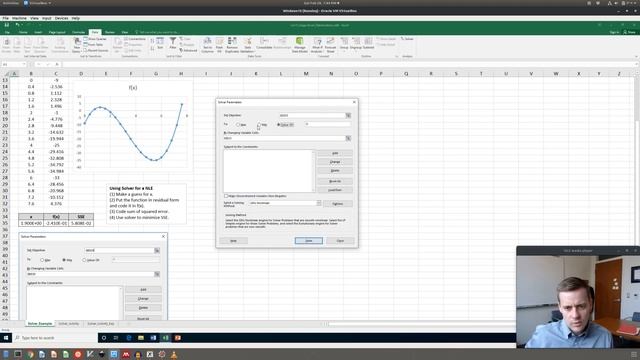Viewport: 640px width, 360px height.
Task: Click the Save icon in the quick access toolbar
Action: (x=7, y=25)
